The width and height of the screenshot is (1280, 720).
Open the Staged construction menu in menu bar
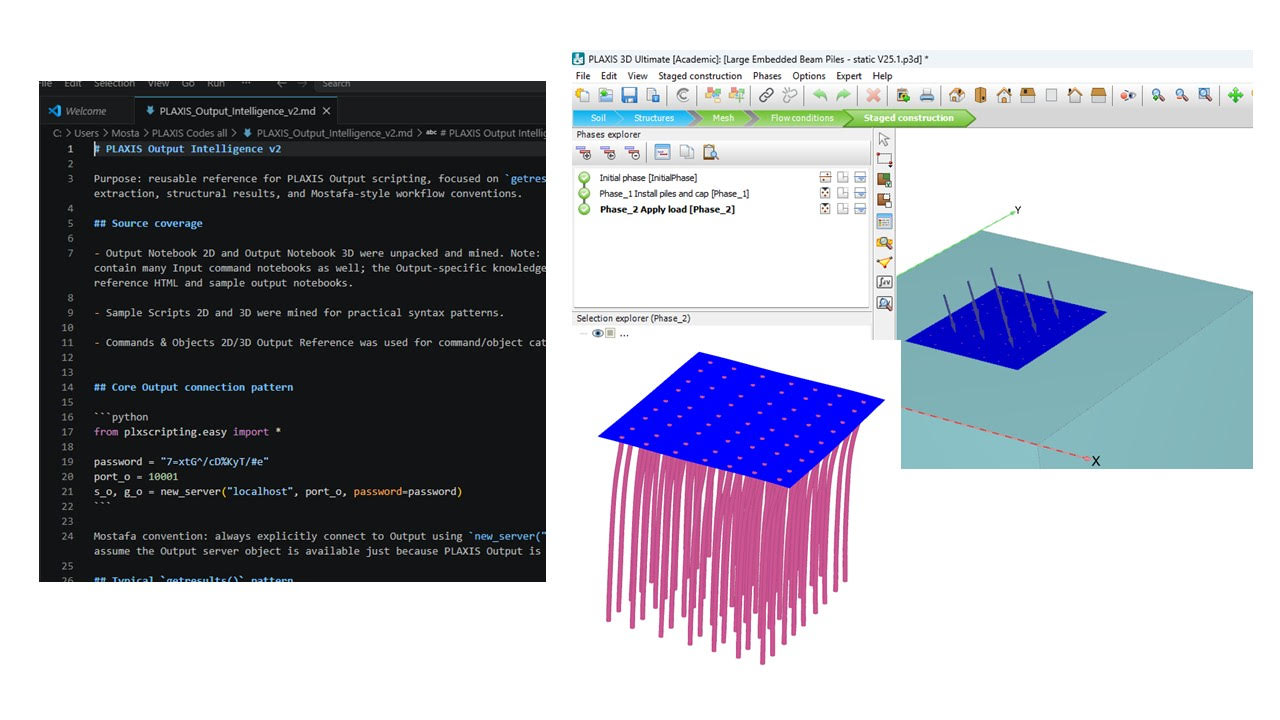point(700,76)
